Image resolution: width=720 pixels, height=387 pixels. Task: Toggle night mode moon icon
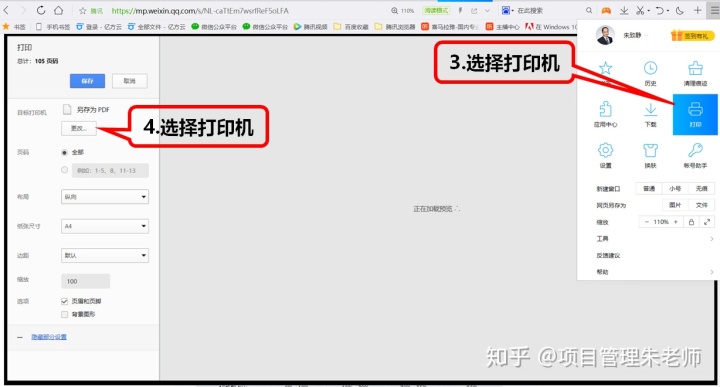click(680, 10)
